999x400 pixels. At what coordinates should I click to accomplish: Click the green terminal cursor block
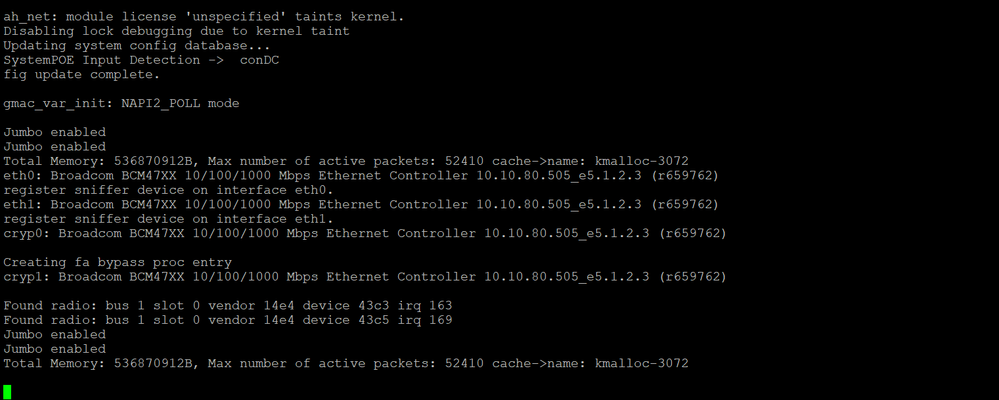[7, 392]
